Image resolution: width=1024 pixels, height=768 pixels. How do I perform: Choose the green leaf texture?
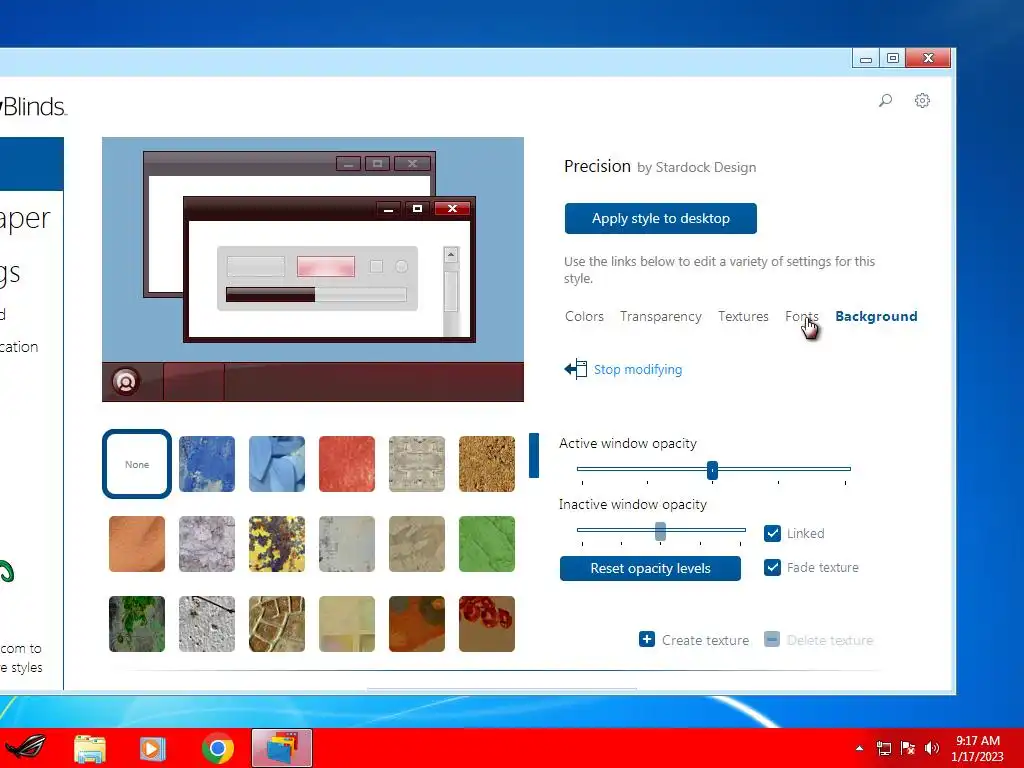pos(487,544)
